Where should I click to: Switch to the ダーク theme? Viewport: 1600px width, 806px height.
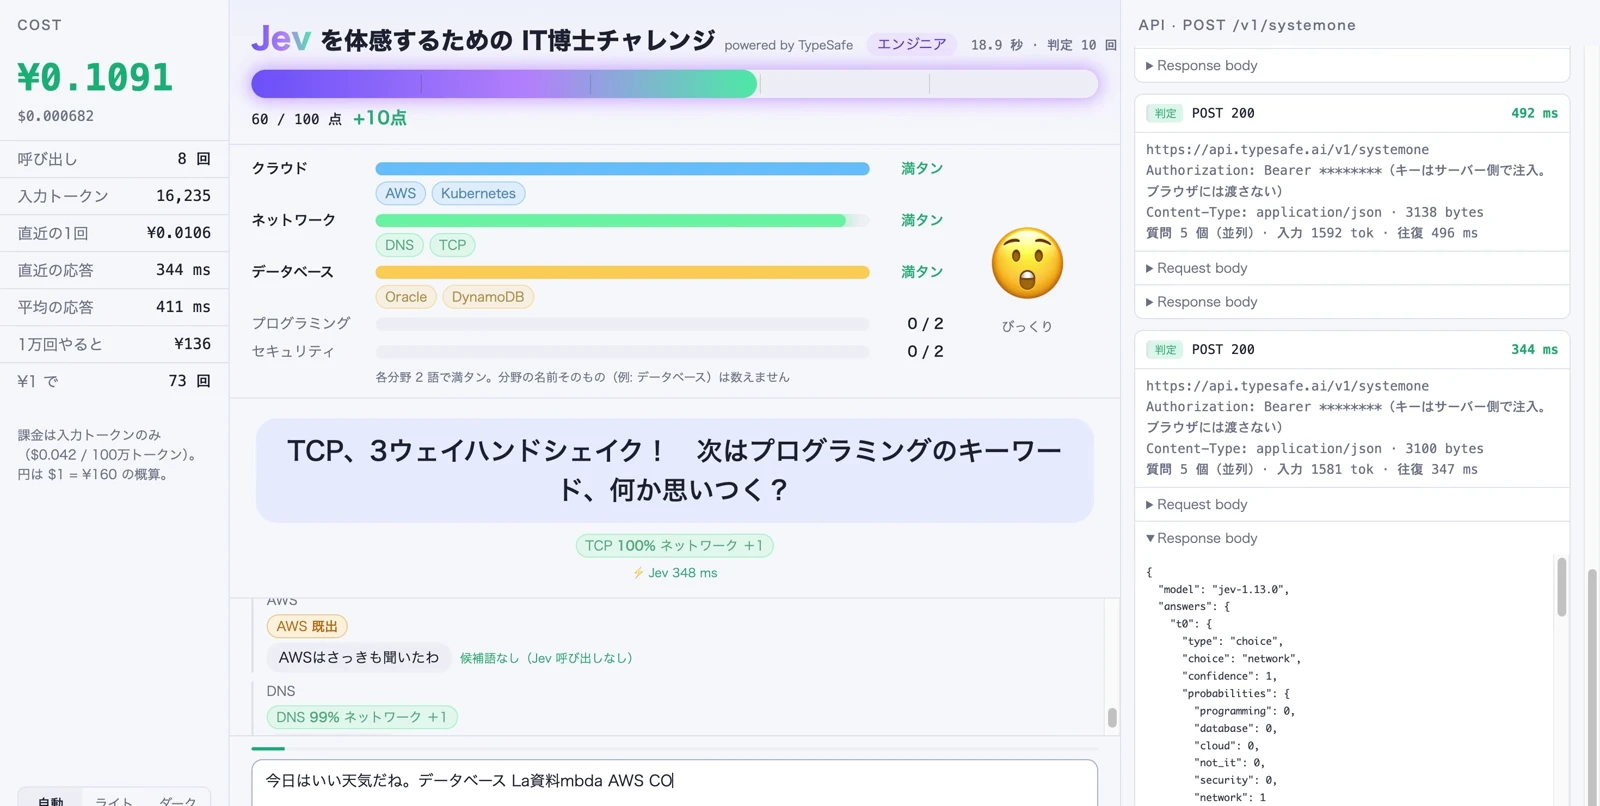click(177, 800)
